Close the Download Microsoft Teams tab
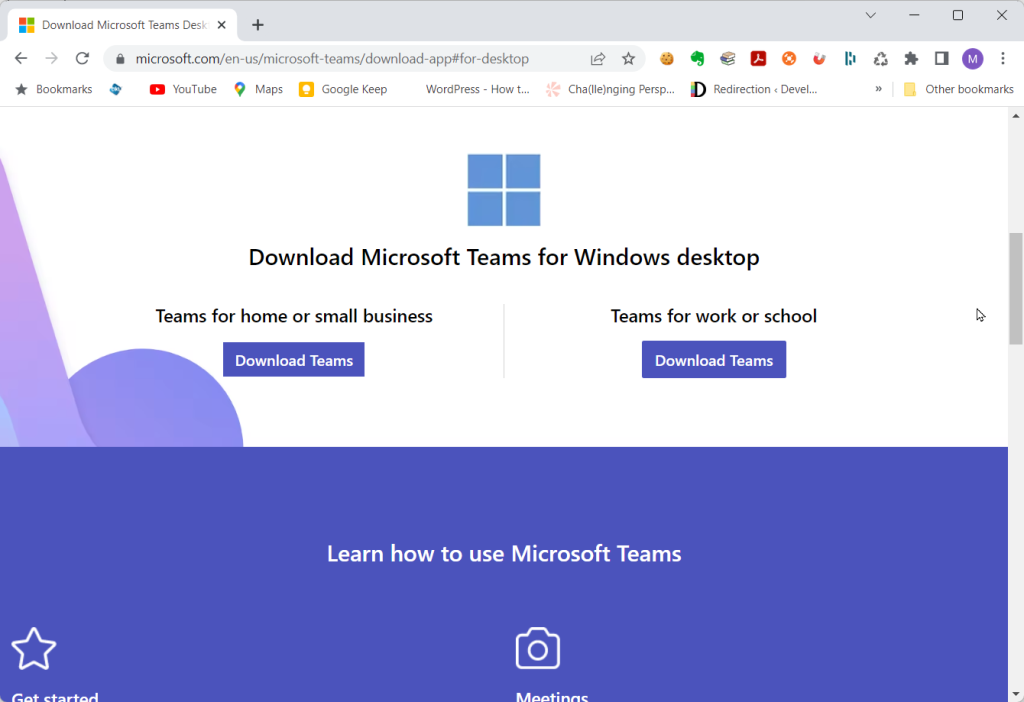Image resolution: width=1024 pixels, height=702 pixels. [x=221, y=25]
